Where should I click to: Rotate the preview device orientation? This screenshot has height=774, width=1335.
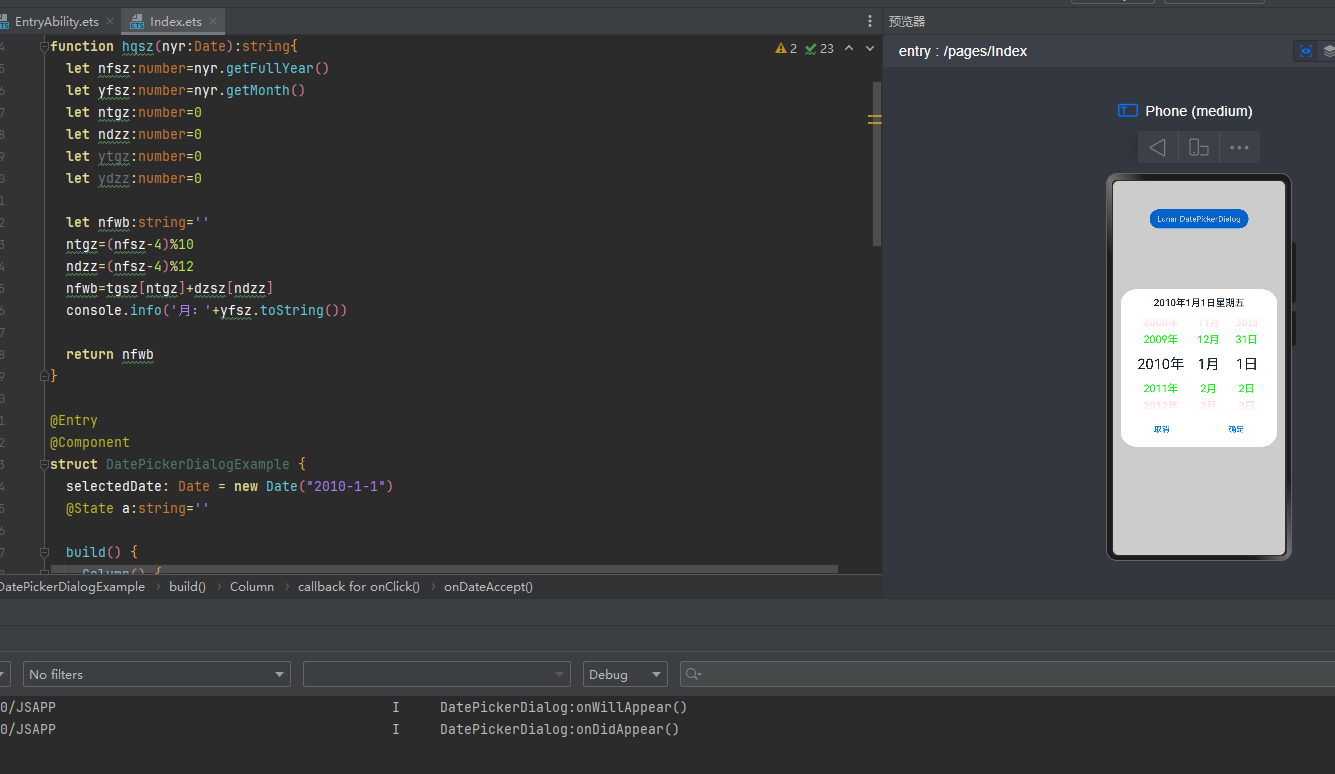(x=1198, y=148)
